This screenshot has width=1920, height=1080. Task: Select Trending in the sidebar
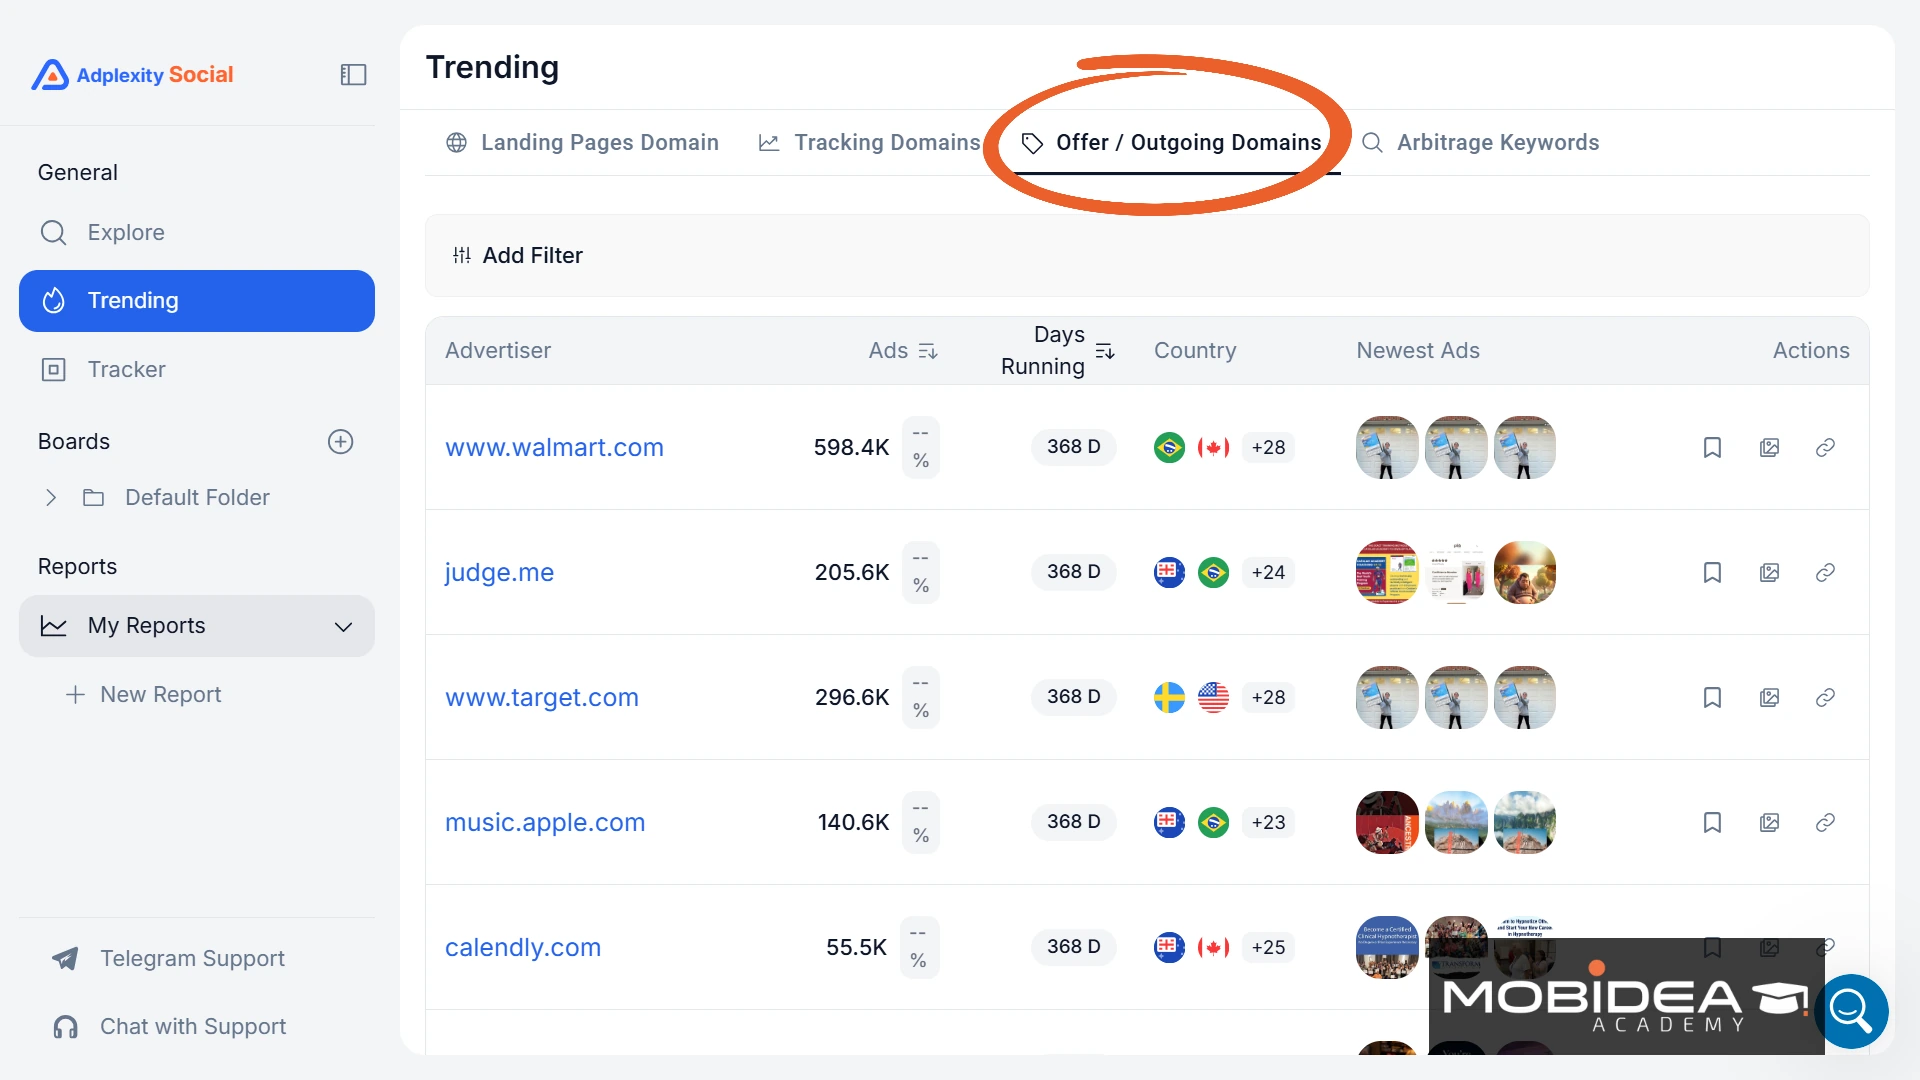pyautogui.click(x=197, y=301)
